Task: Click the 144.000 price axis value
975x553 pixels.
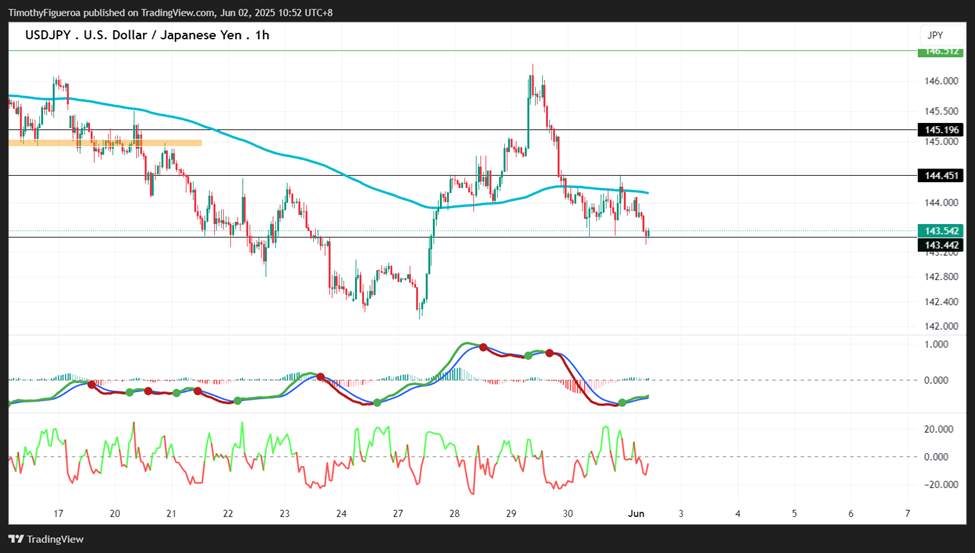Action: pyautogui.click(x=941, y=203)
